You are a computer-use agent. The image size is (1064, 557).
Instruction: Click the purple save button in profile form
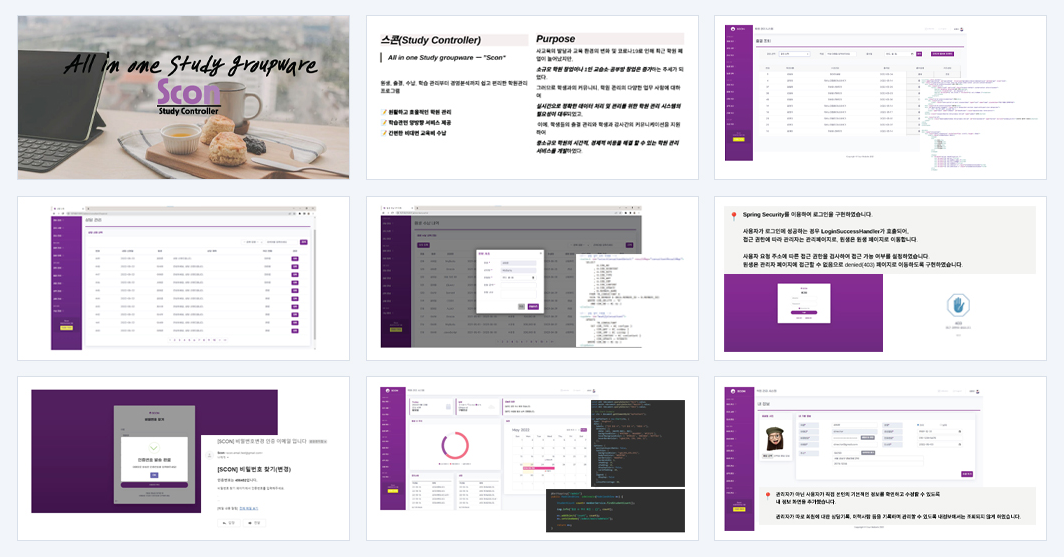coord(967,474)
